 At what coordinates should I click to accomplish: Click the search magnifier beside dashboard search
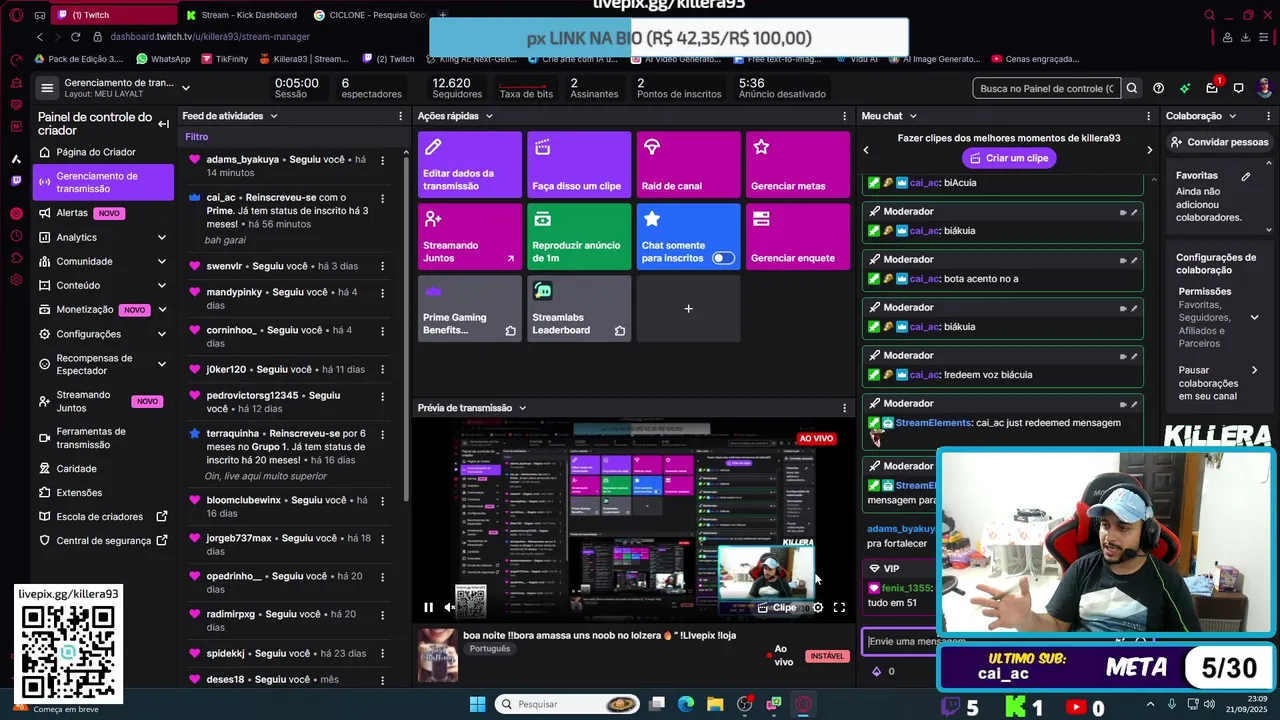coord(1132,88)
